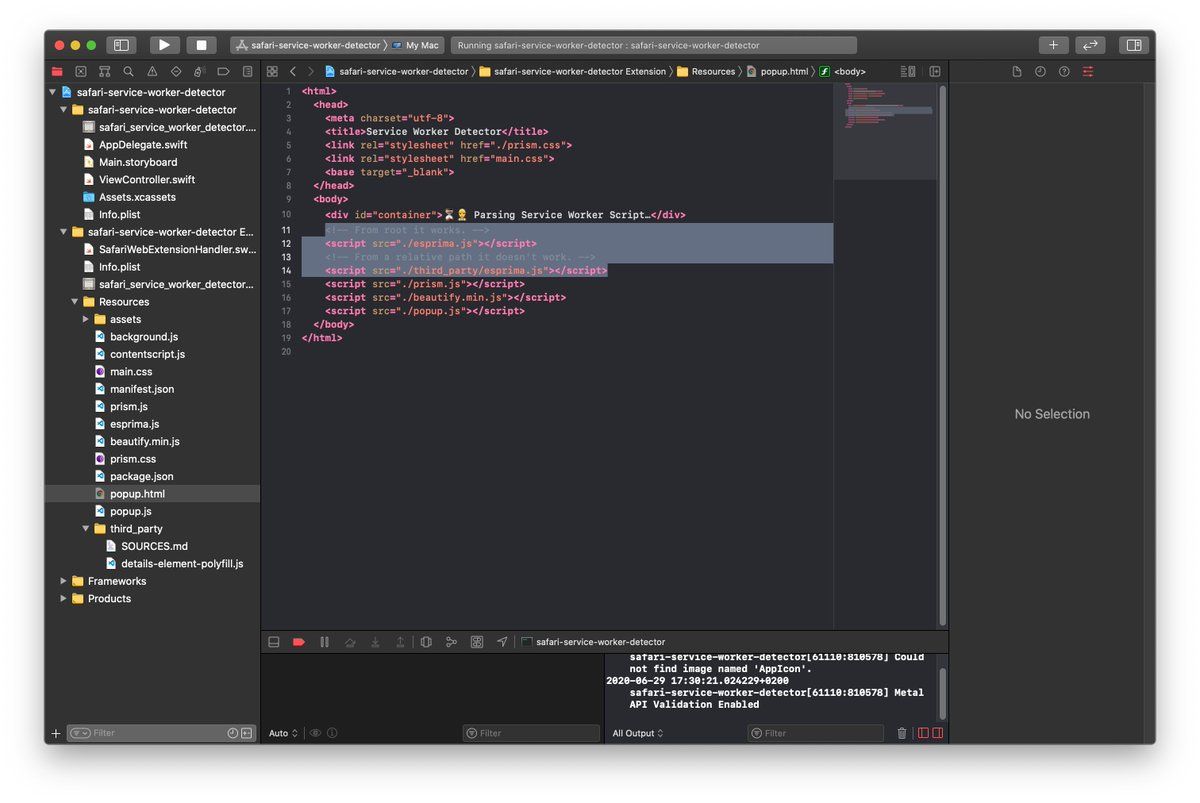Pause program execution
Viewport: 1200px width, 803px height.
(x=324, y=642)
